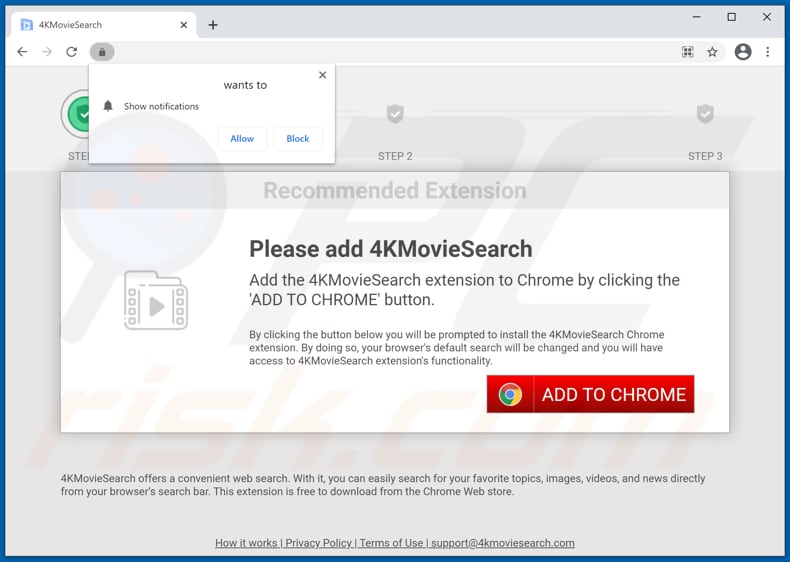Block notifications in the permission prompt

[298, 139]
